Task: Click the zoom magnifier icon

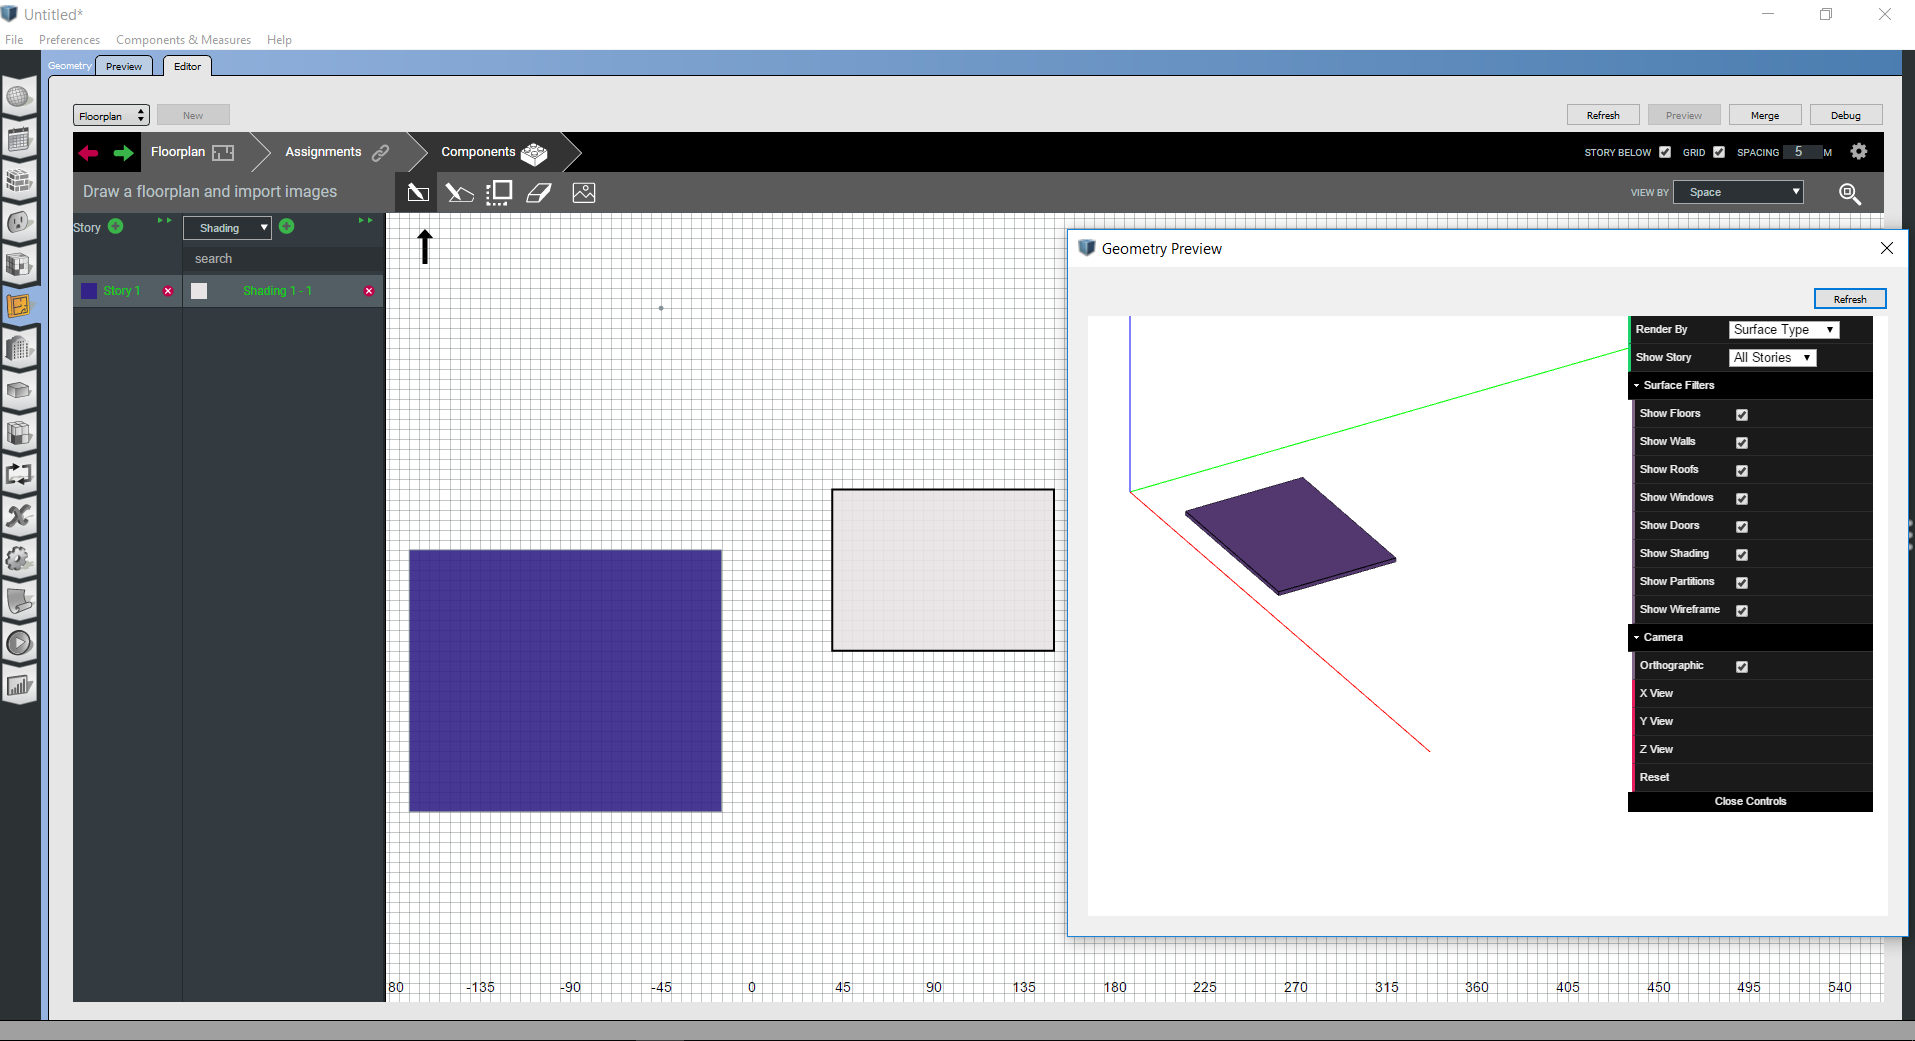Action: tap(1850, 193)
